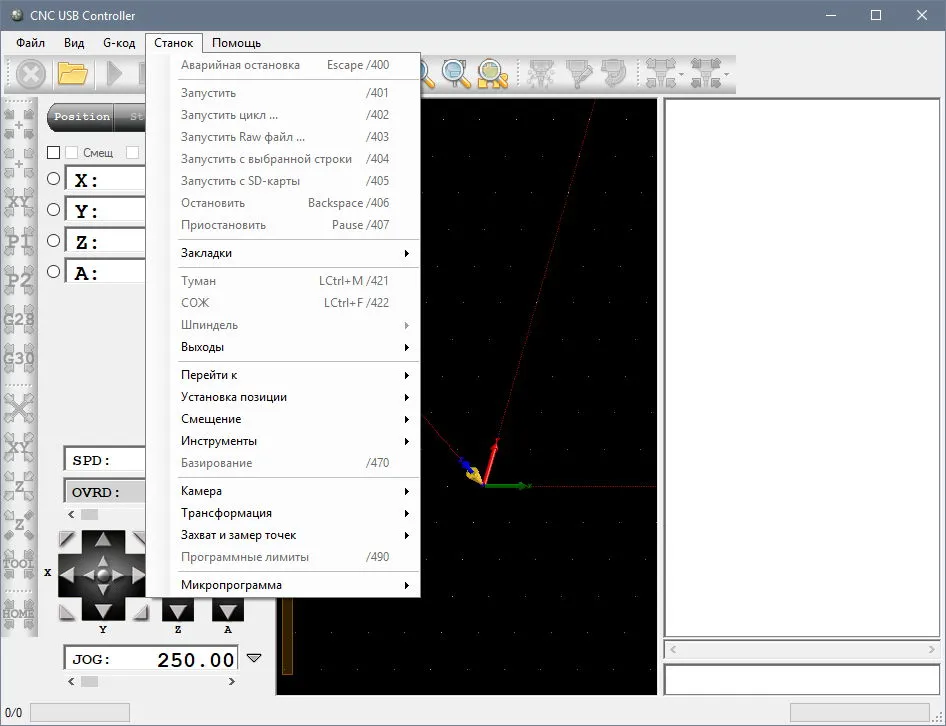Click the JOG value field
The width and height of the screenshot is (946, 726).
tap(151, 658)
